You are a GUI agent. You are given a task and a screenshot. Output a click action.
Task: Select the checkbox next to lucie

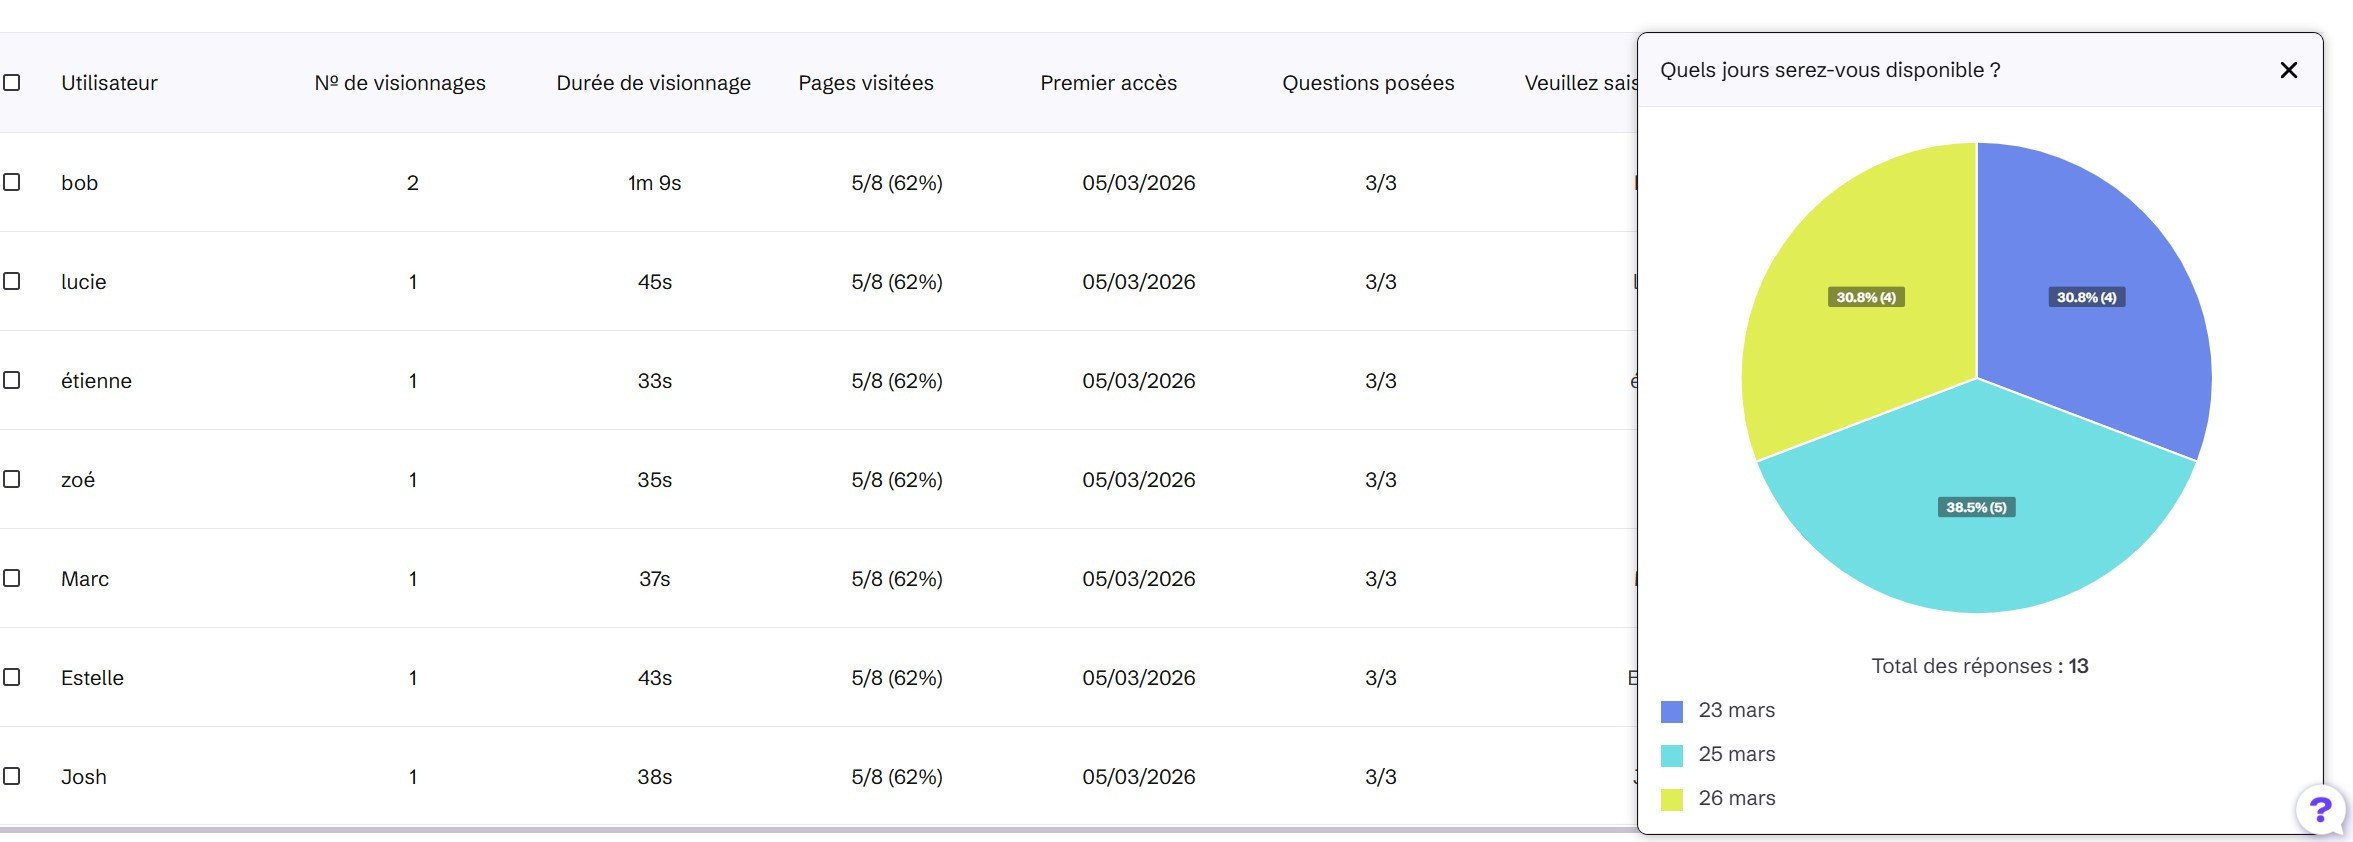tap(12, 281)
